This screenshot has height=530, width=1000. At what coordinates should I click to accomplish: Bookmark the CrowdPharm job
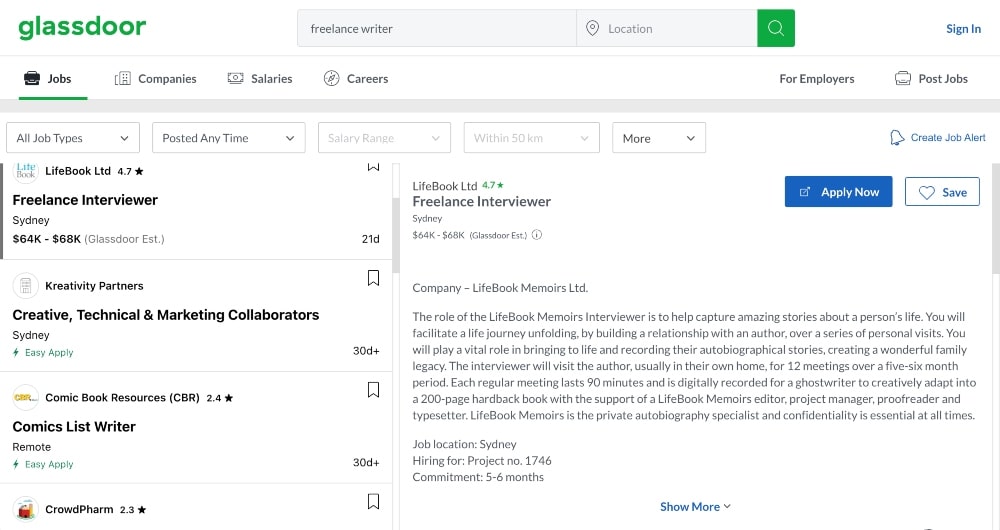373,501
